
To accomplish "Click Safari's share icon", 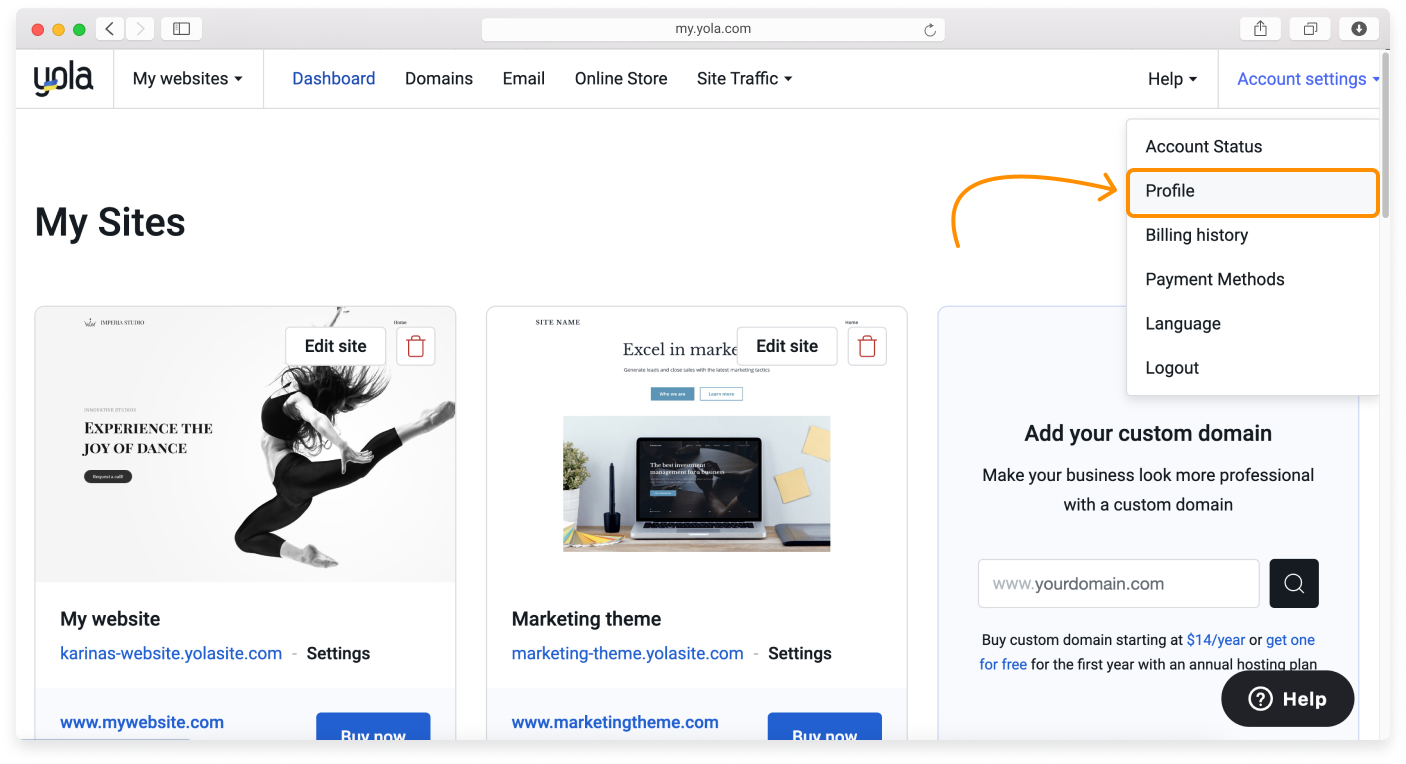I will tap(1260, 29).
